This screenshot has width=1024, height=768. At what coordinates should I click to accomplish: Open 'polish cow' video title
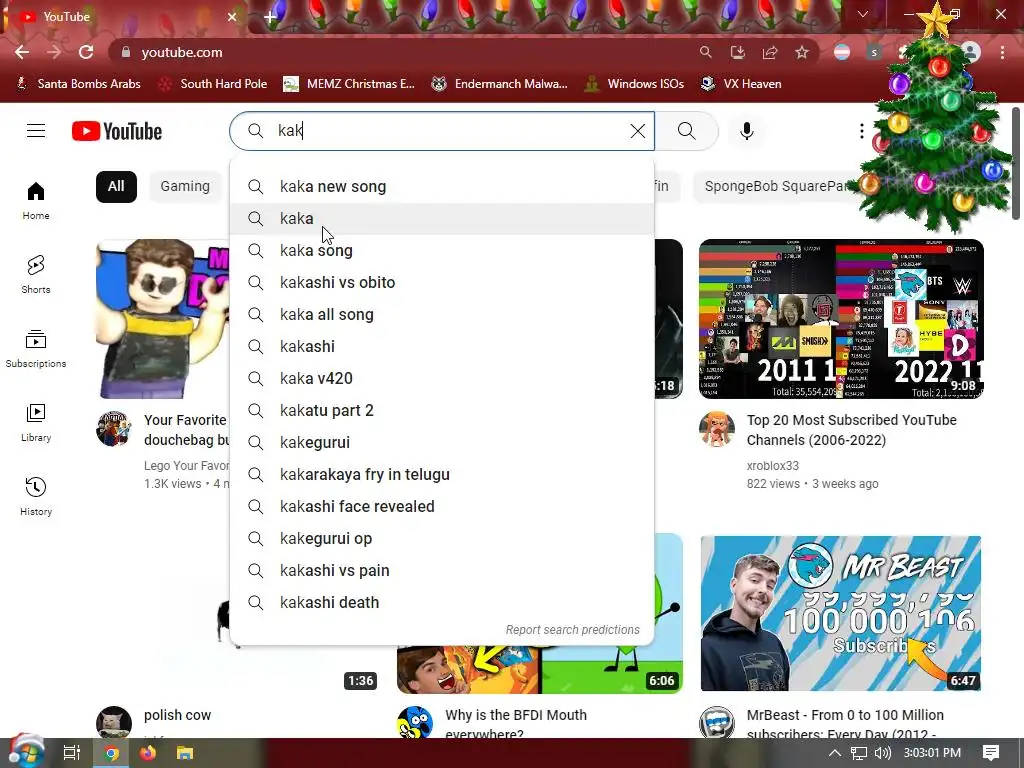[178, 715]
